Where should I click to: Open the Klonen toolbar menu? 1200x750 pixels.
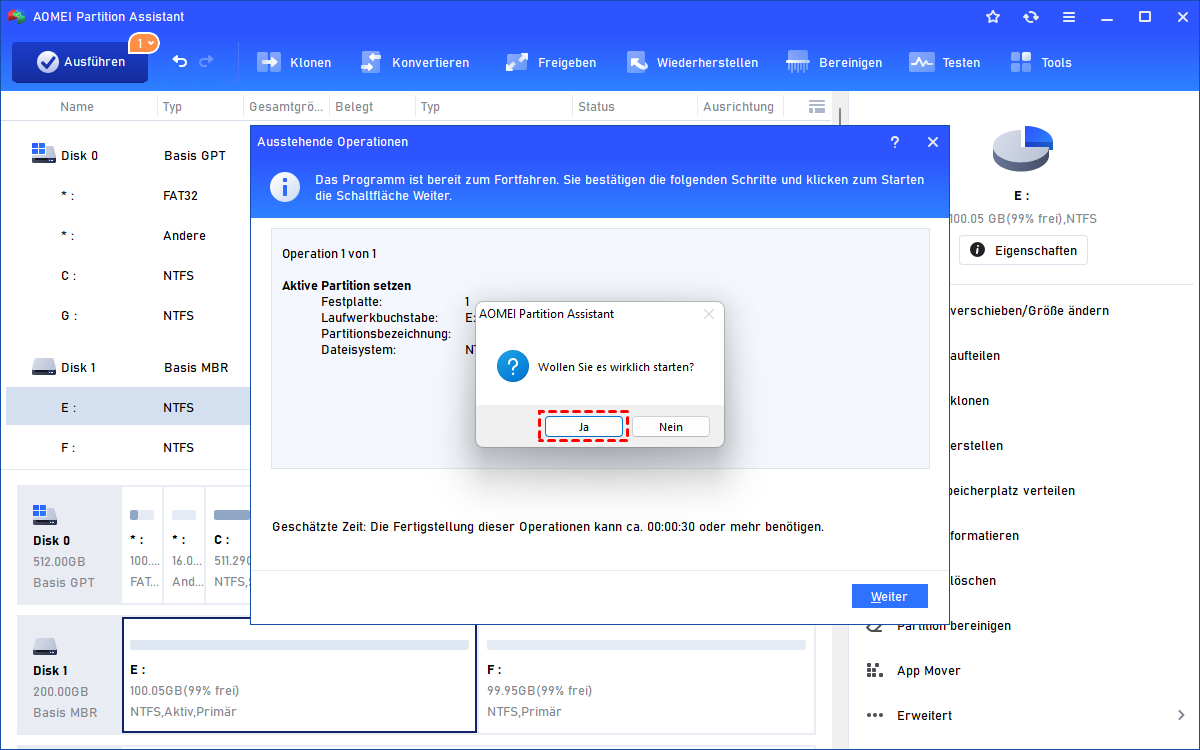294,62
